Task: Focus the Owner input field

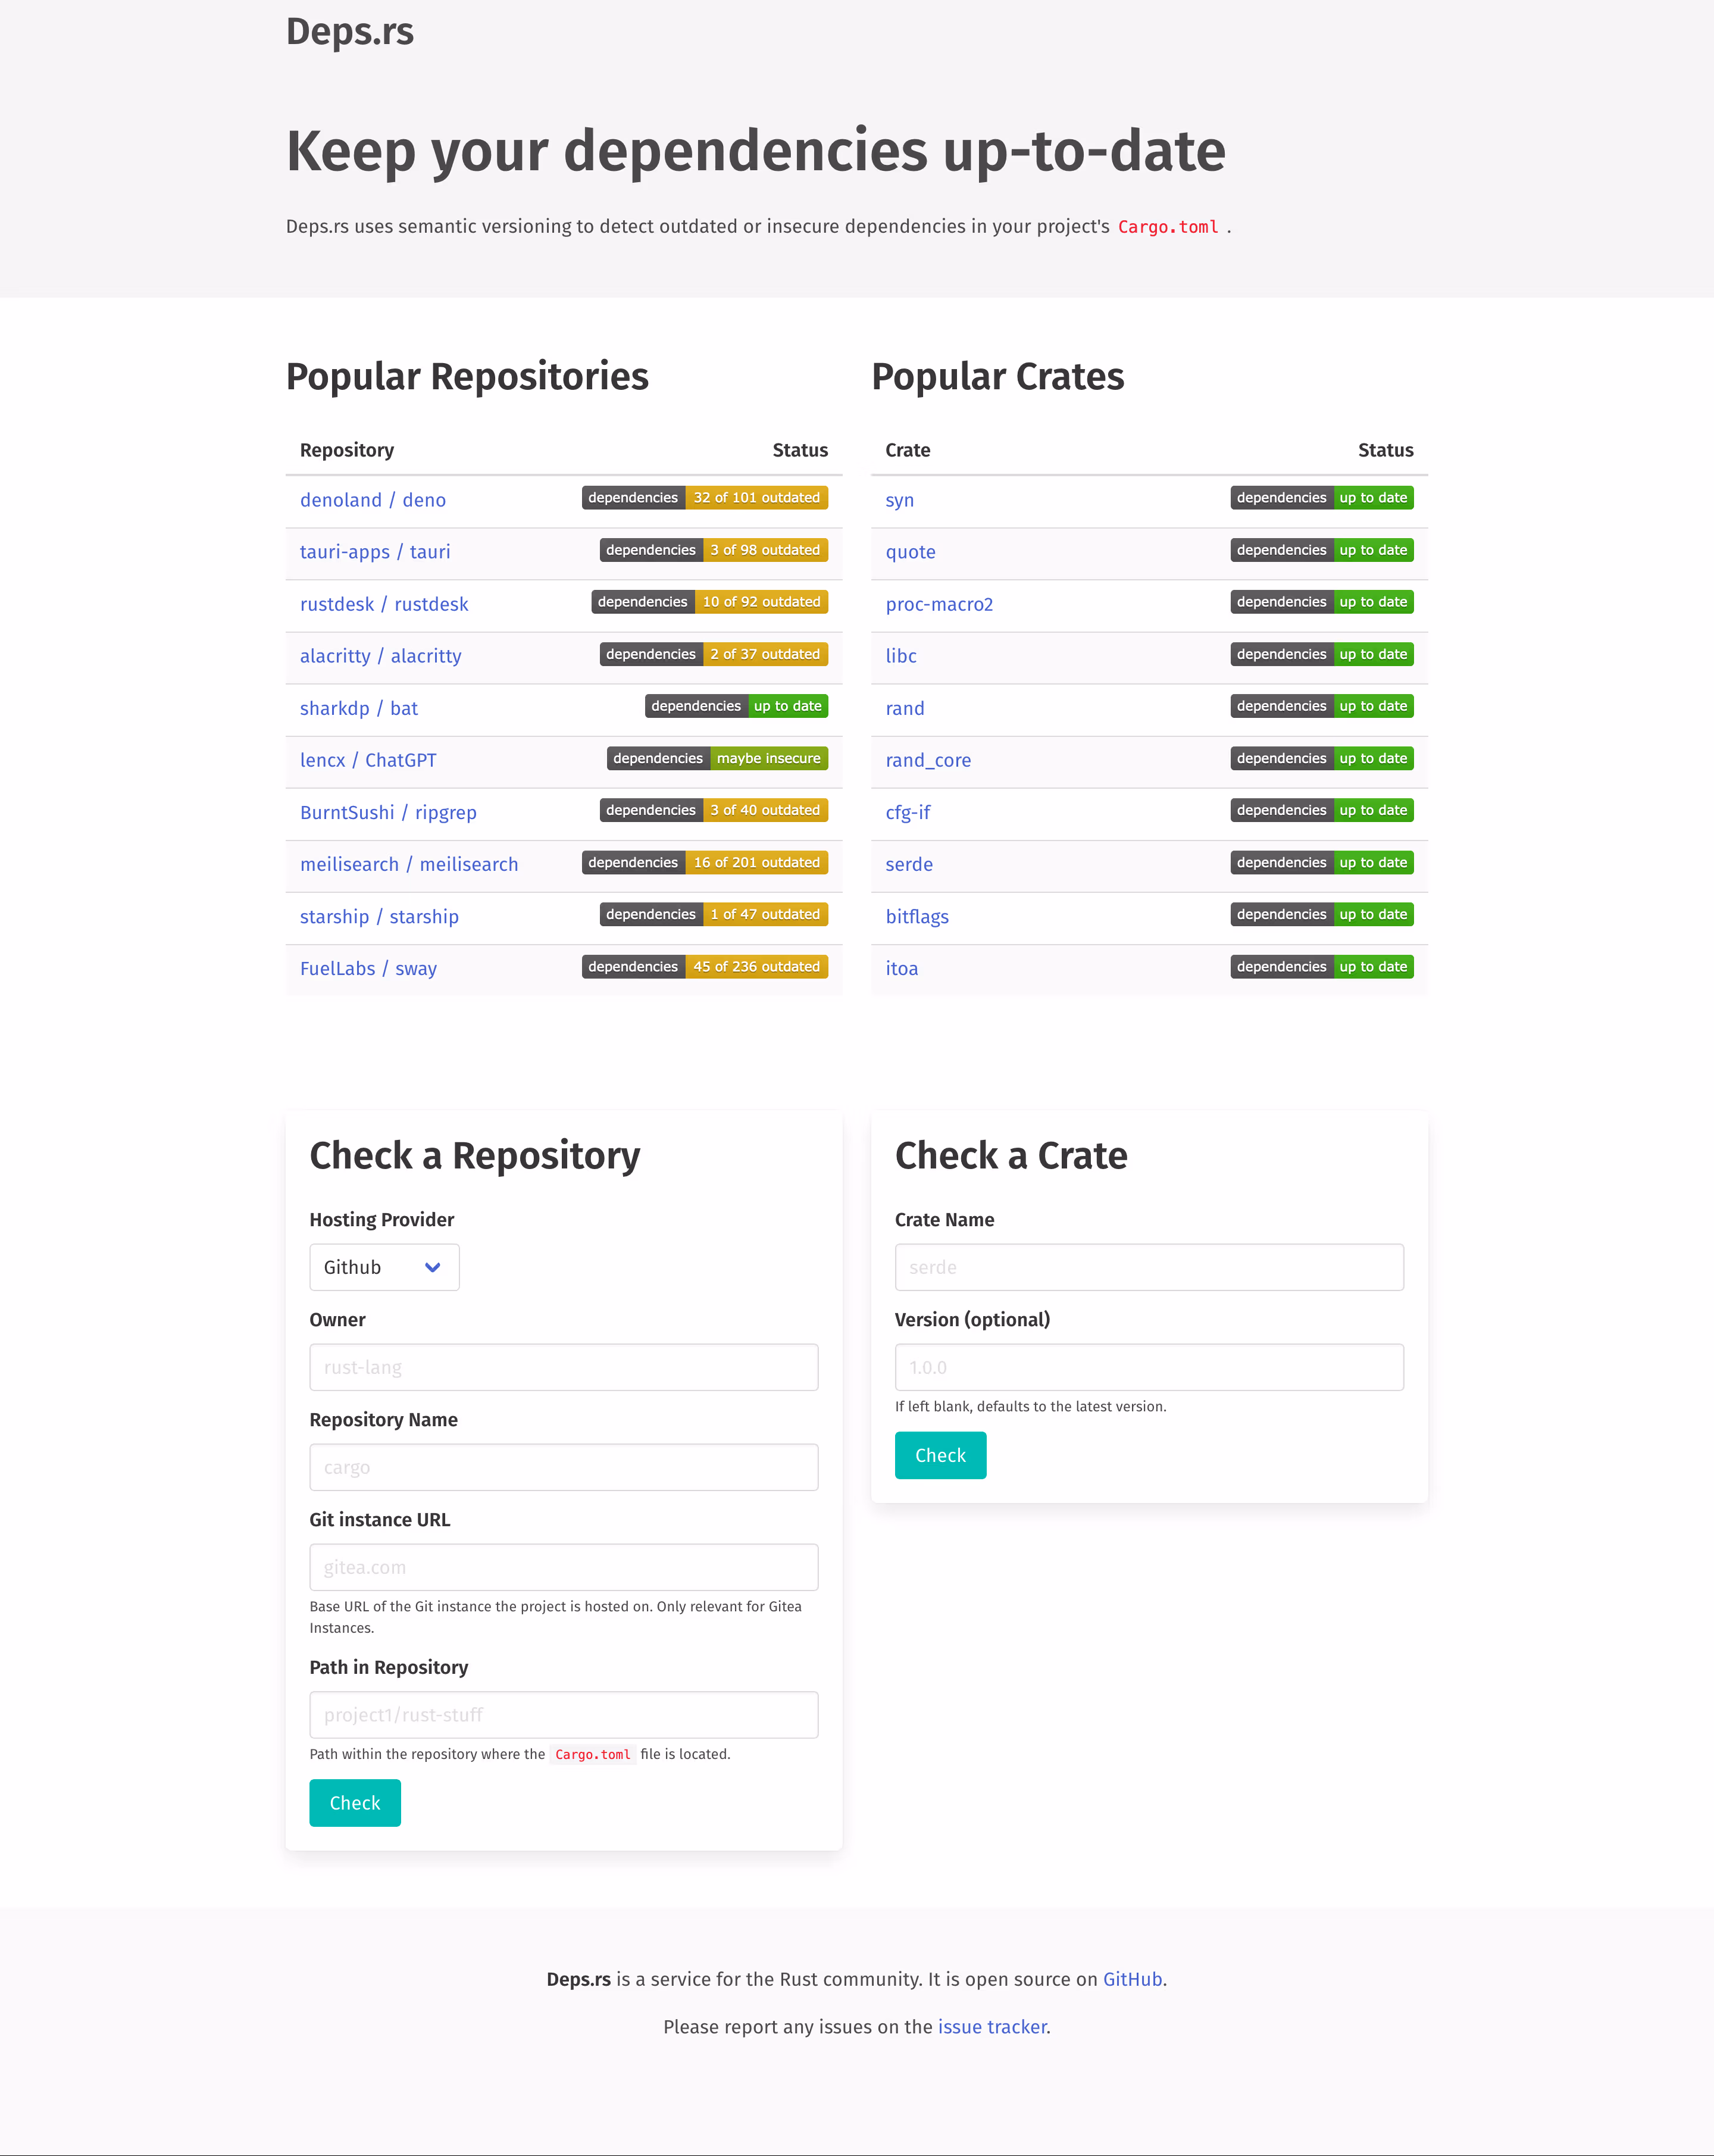Action: pos(564,1367)
